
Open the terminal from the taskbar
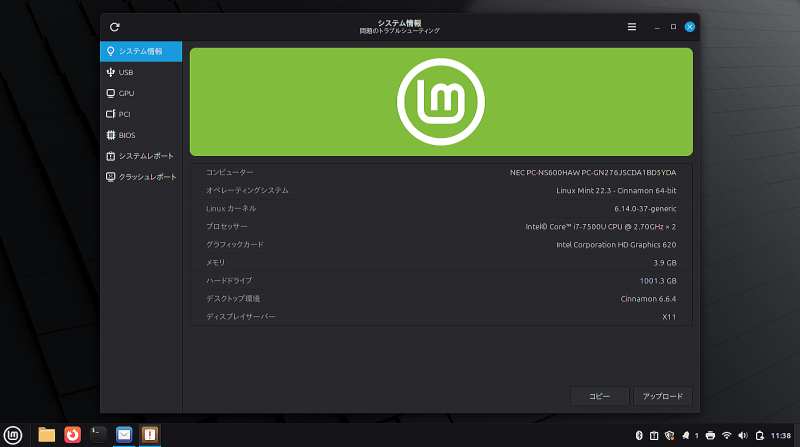coord(98,434)
